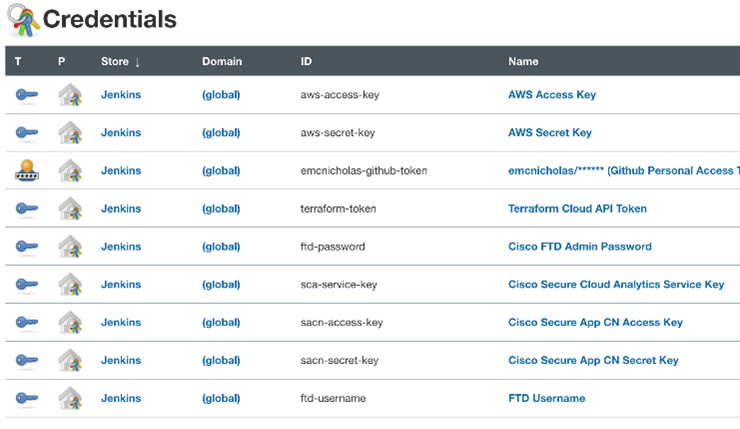Viewport: 740px width, 429px height.
Task: Click the provider house icon in emcnicholas-github-token row
Action: (70, 170)
